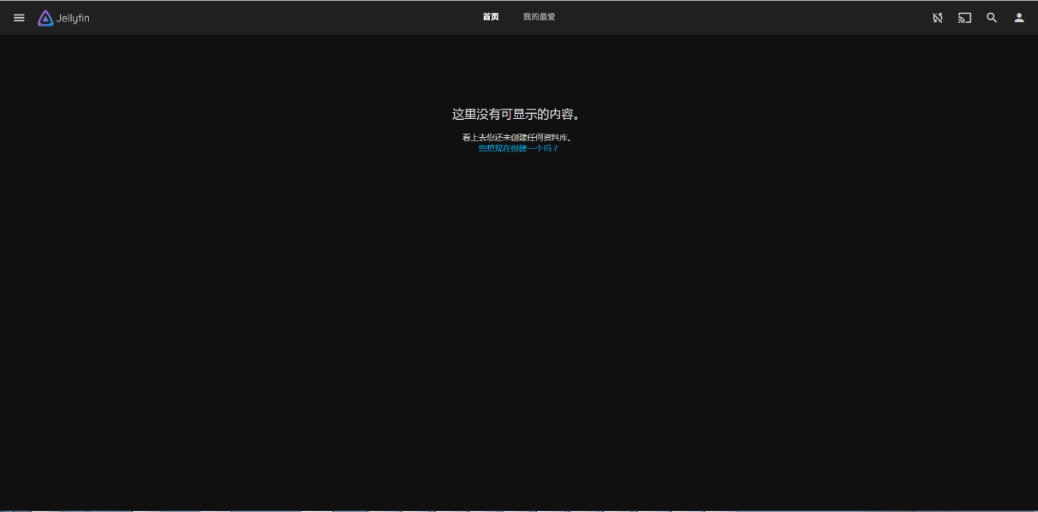The width and height of the screenshot is (1038, 512).
Task: Click blank header space left of 首页
Action: [x=300, y=17]
